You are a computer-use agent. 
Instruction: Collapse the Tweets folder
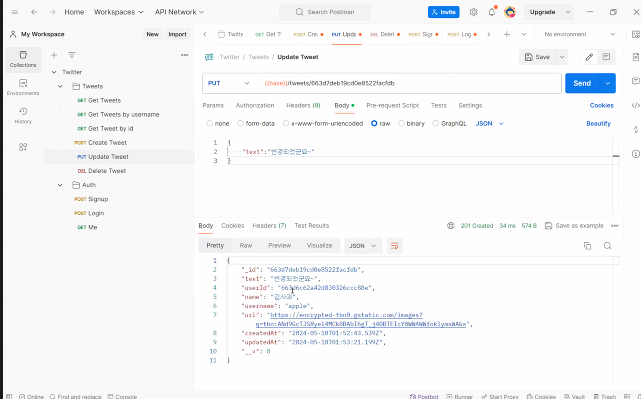(x=60, y=86)
